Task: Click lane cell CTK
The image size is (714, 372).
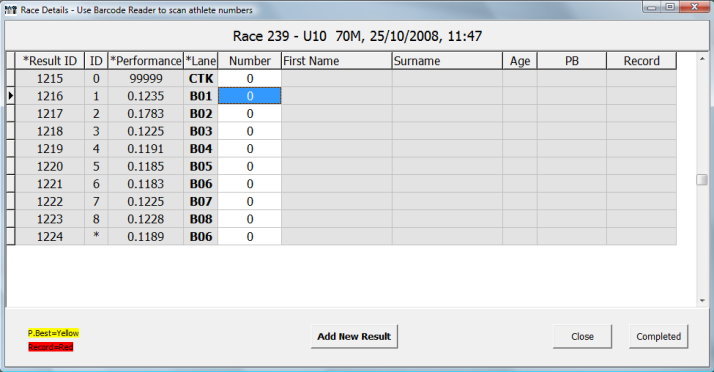Action: pos(201,78)
